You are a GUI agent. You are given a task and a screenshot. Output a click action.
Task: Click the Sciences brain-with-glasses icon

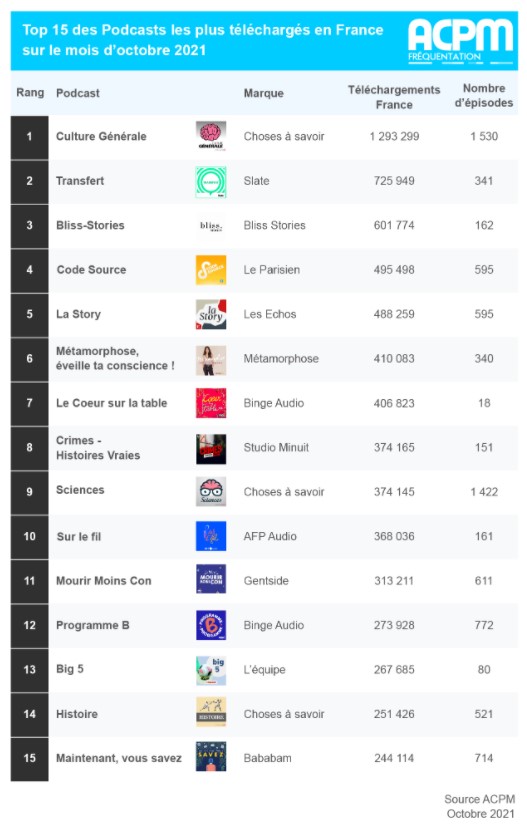pyautogui.click(x=211, y=492)
